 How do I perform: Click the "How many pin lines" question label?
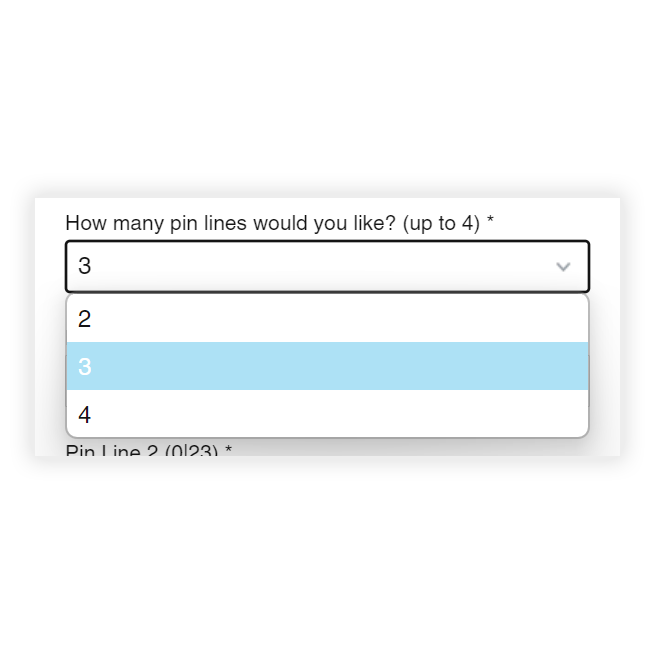point(279,223)
